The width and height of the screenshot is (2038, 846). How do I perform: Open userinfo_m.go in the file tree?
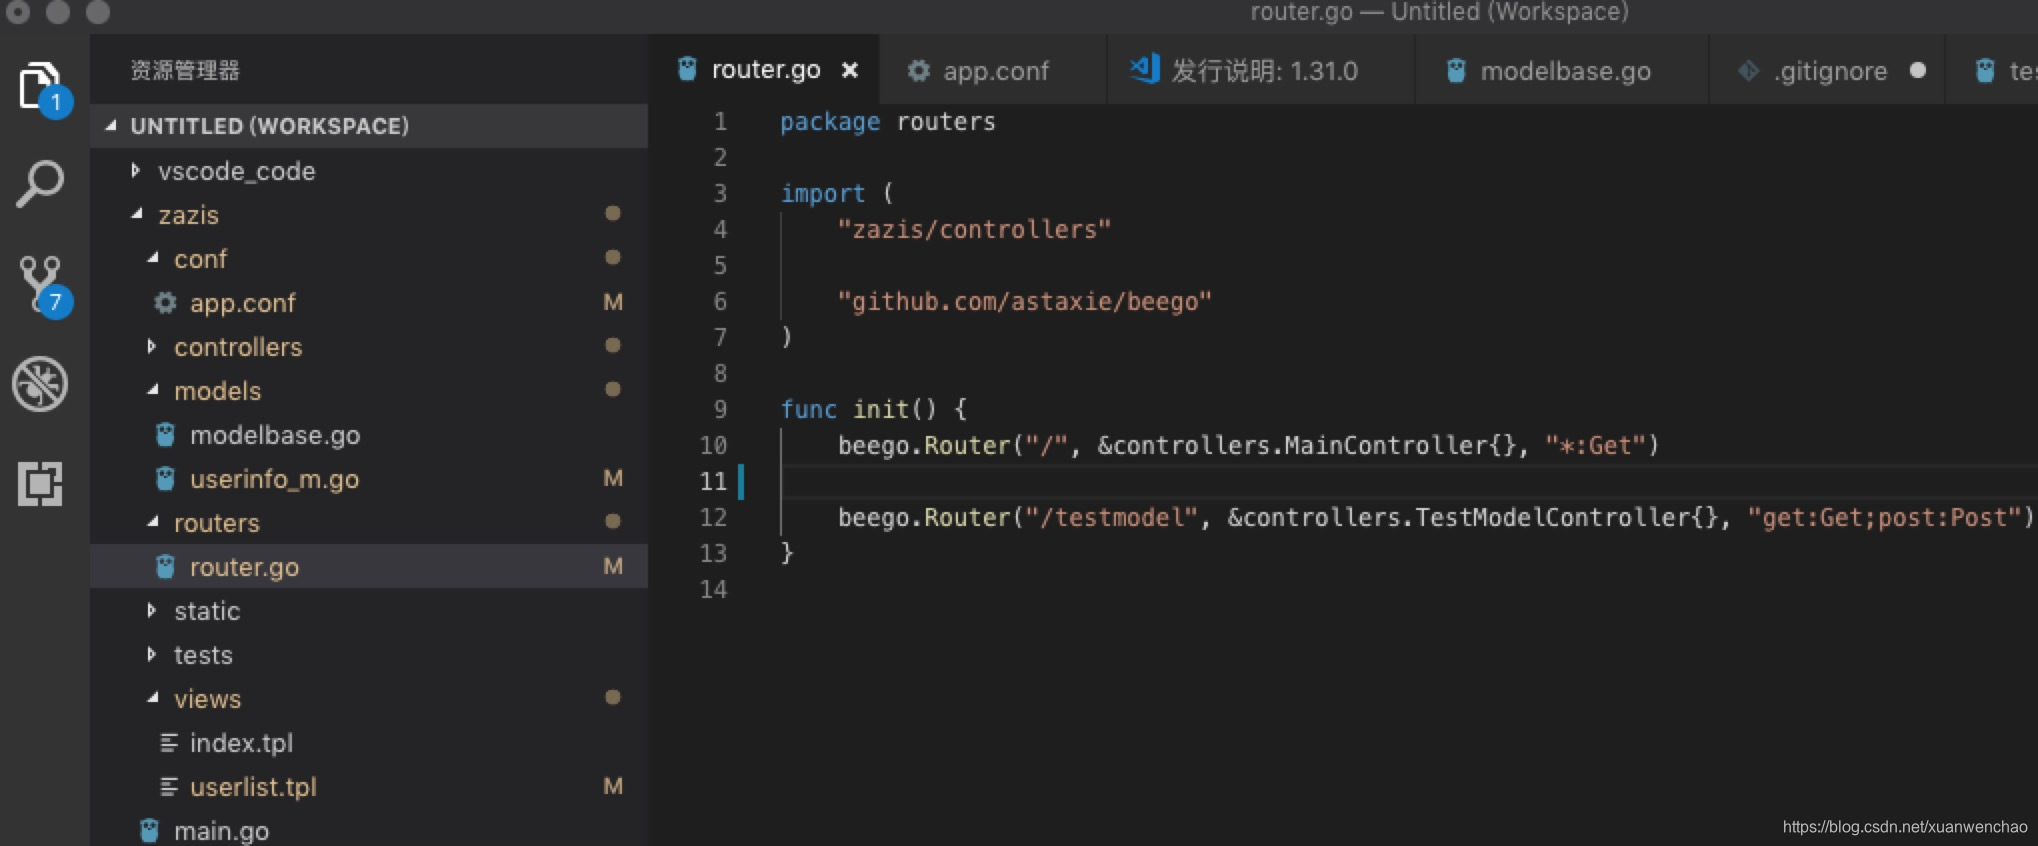pos(369,478)
